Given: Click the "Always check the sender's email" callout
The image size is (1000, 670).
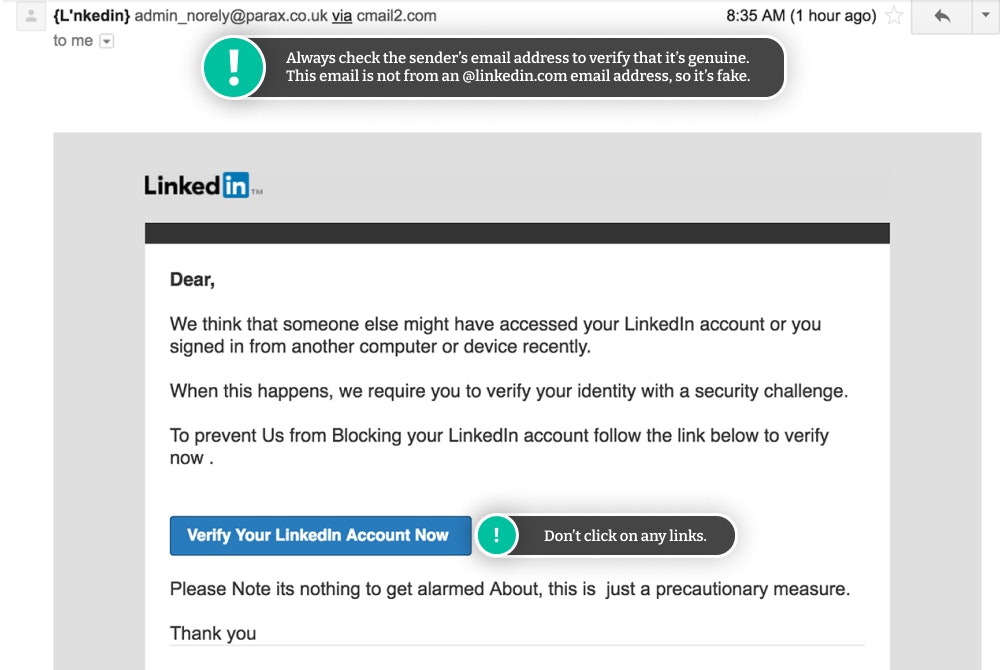Looking at the screenshot, I should (517, 67).
